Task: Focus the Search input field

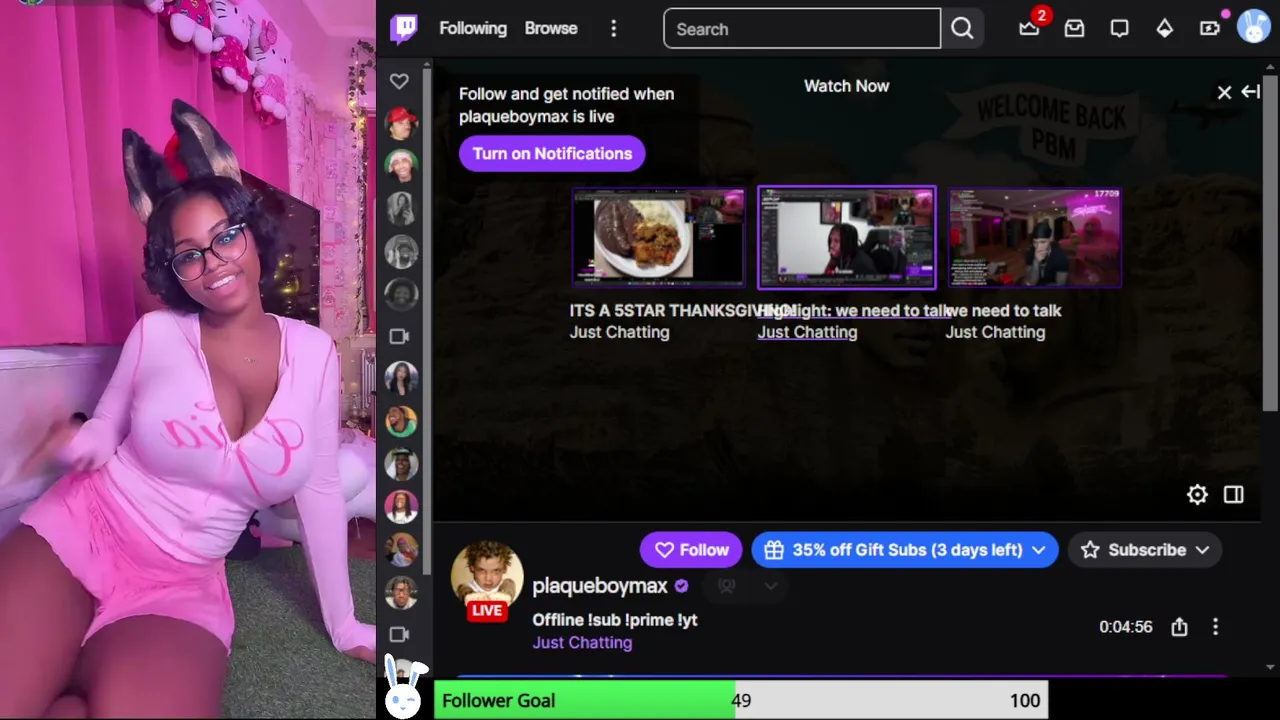Action: tap(802, 29)
